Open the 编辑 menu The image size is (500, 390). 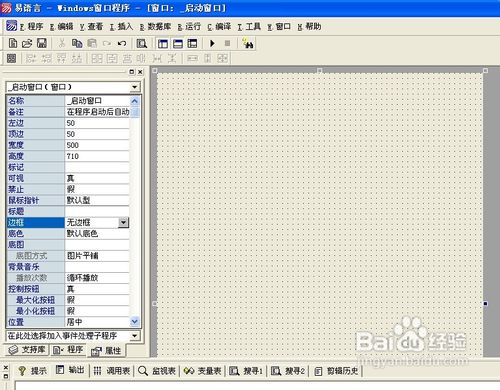(x=62, y=26)
